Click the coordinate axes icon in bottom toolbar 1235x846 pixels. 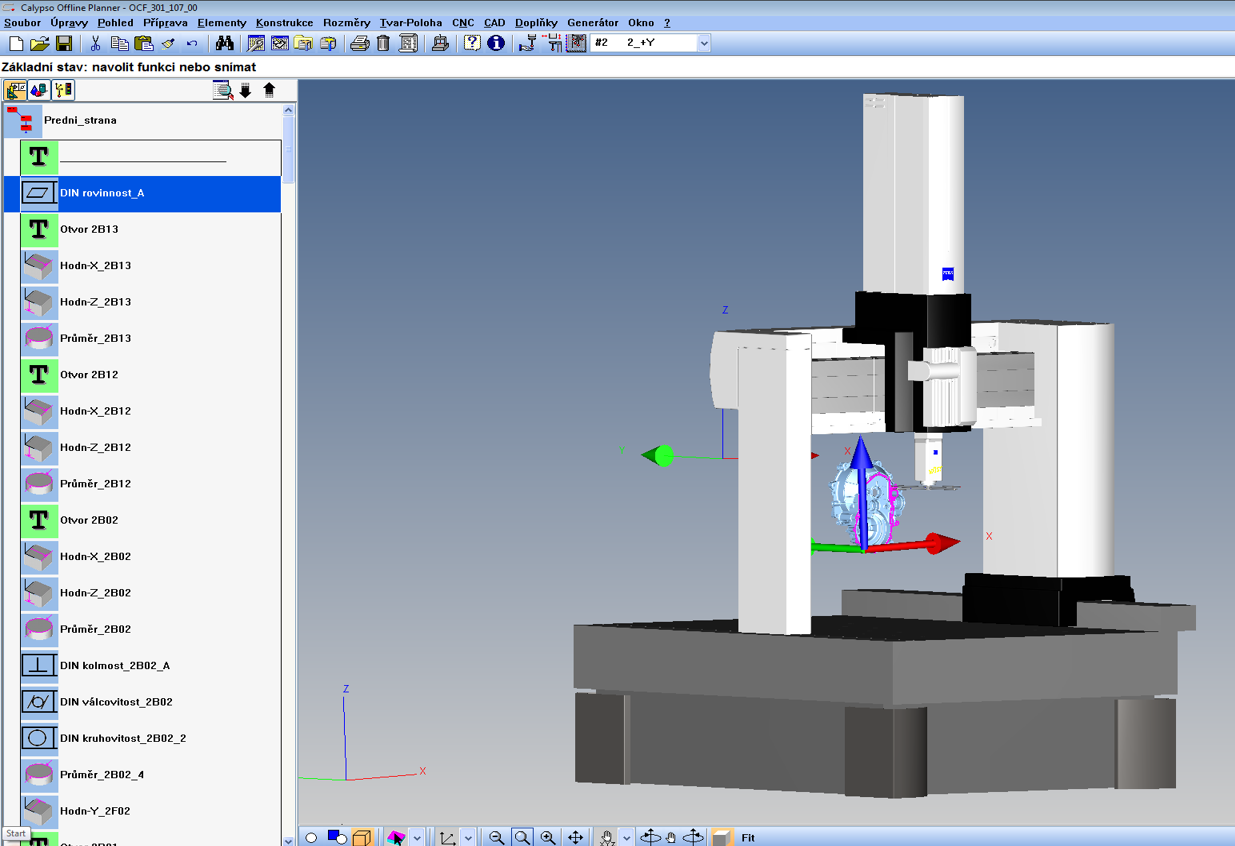447,837
